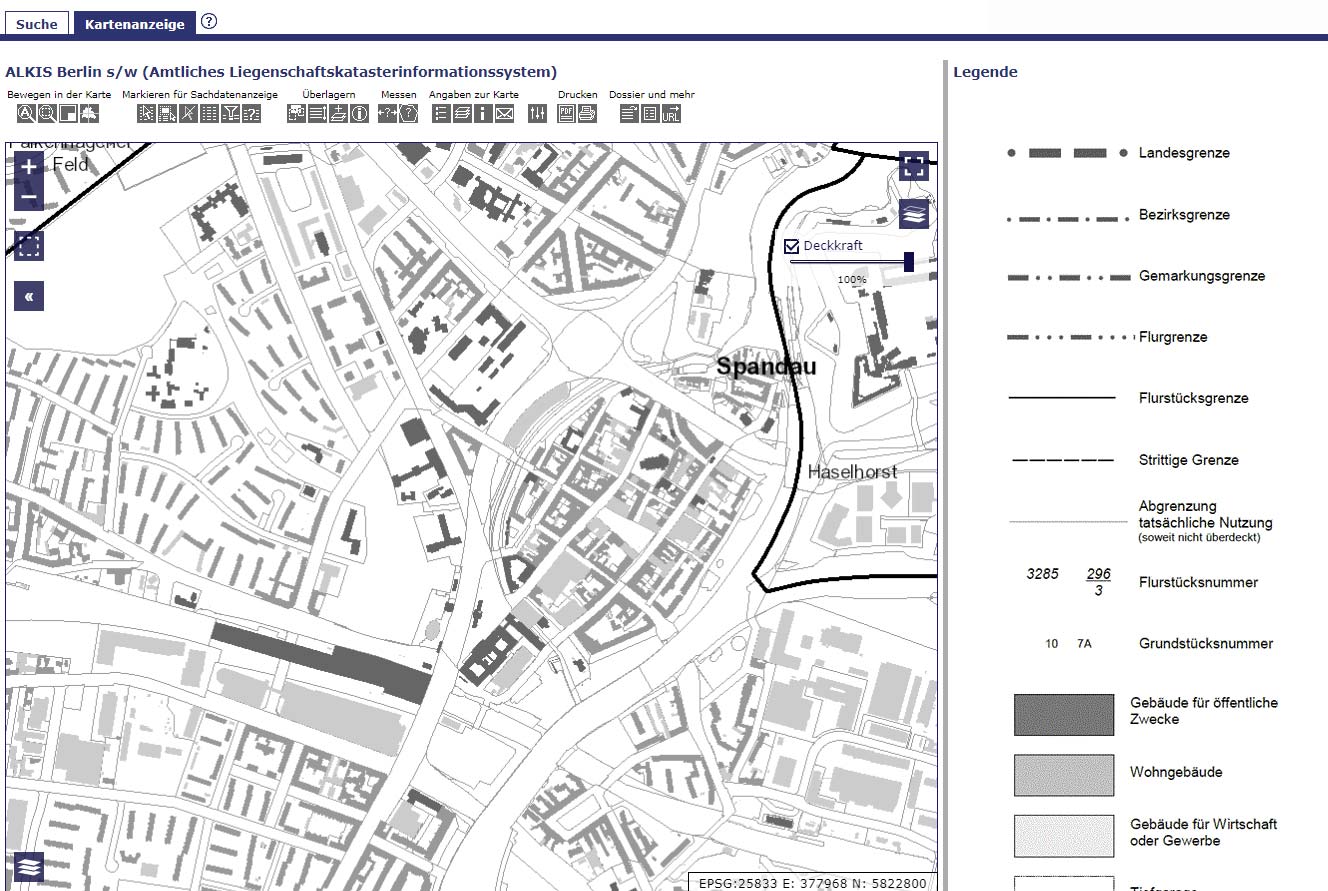This screenshot has height=891, width=1328.
Task: Click the EPSG coordinate readout at map bottom
Action: [x=812, y=883]
